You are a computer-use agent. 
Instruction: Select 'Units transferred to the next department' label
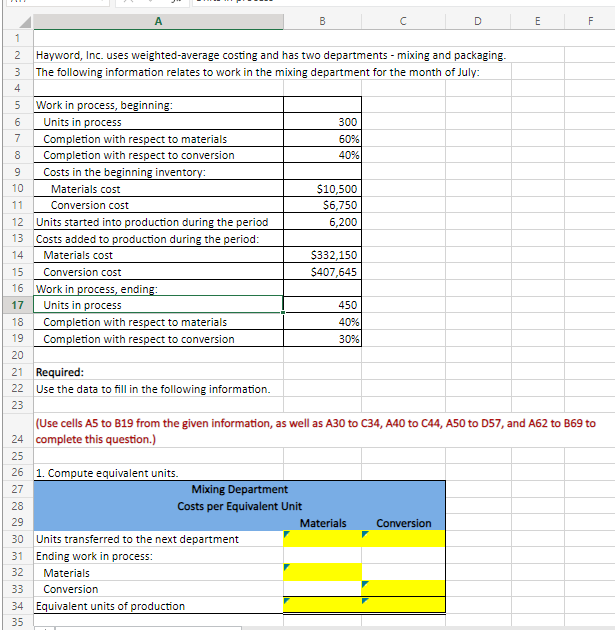158,539
